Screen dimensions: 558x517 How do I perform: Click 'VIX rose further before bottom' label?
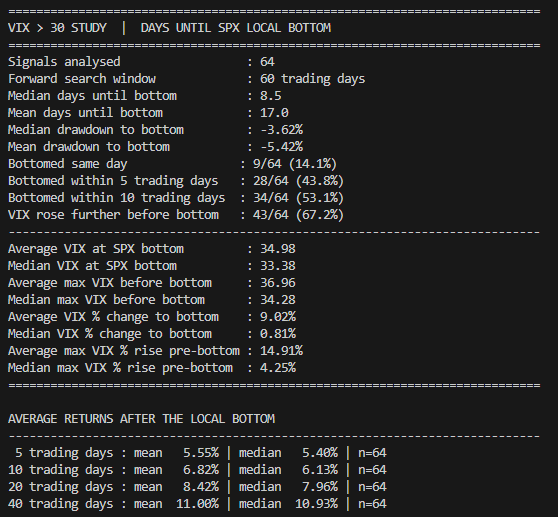(113, 215)
